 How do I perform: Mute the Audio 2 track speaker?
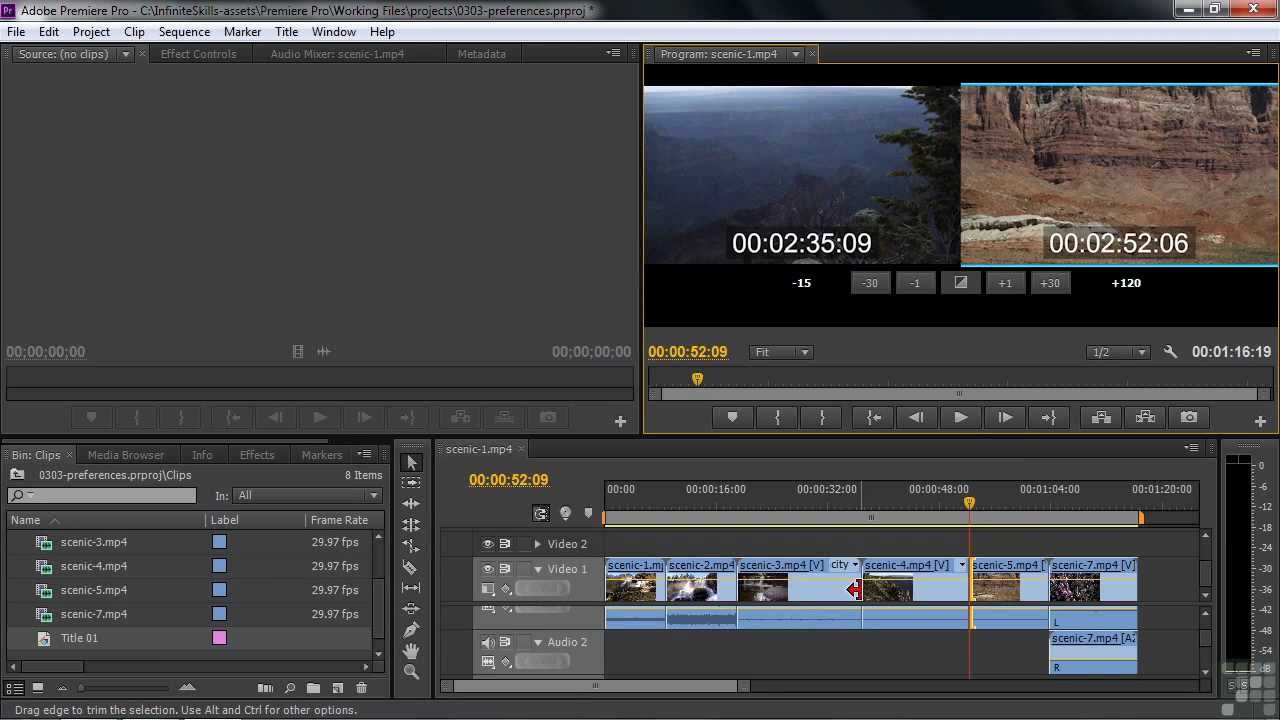488,642
